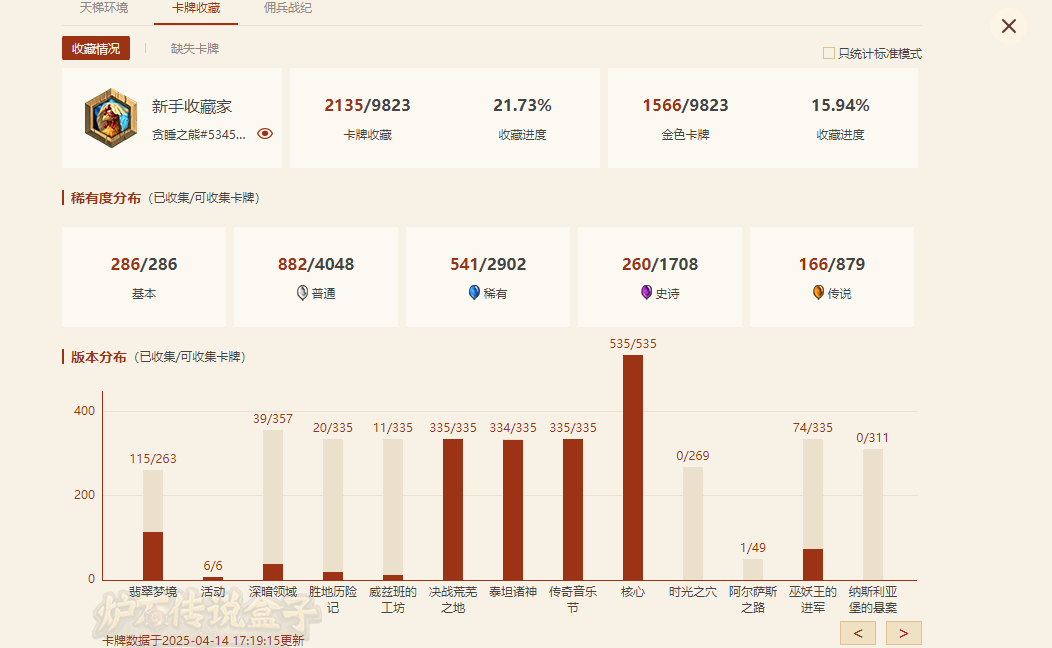Select the 卡牌收藏 tab

pyautogui.click(x=196, y=8)
